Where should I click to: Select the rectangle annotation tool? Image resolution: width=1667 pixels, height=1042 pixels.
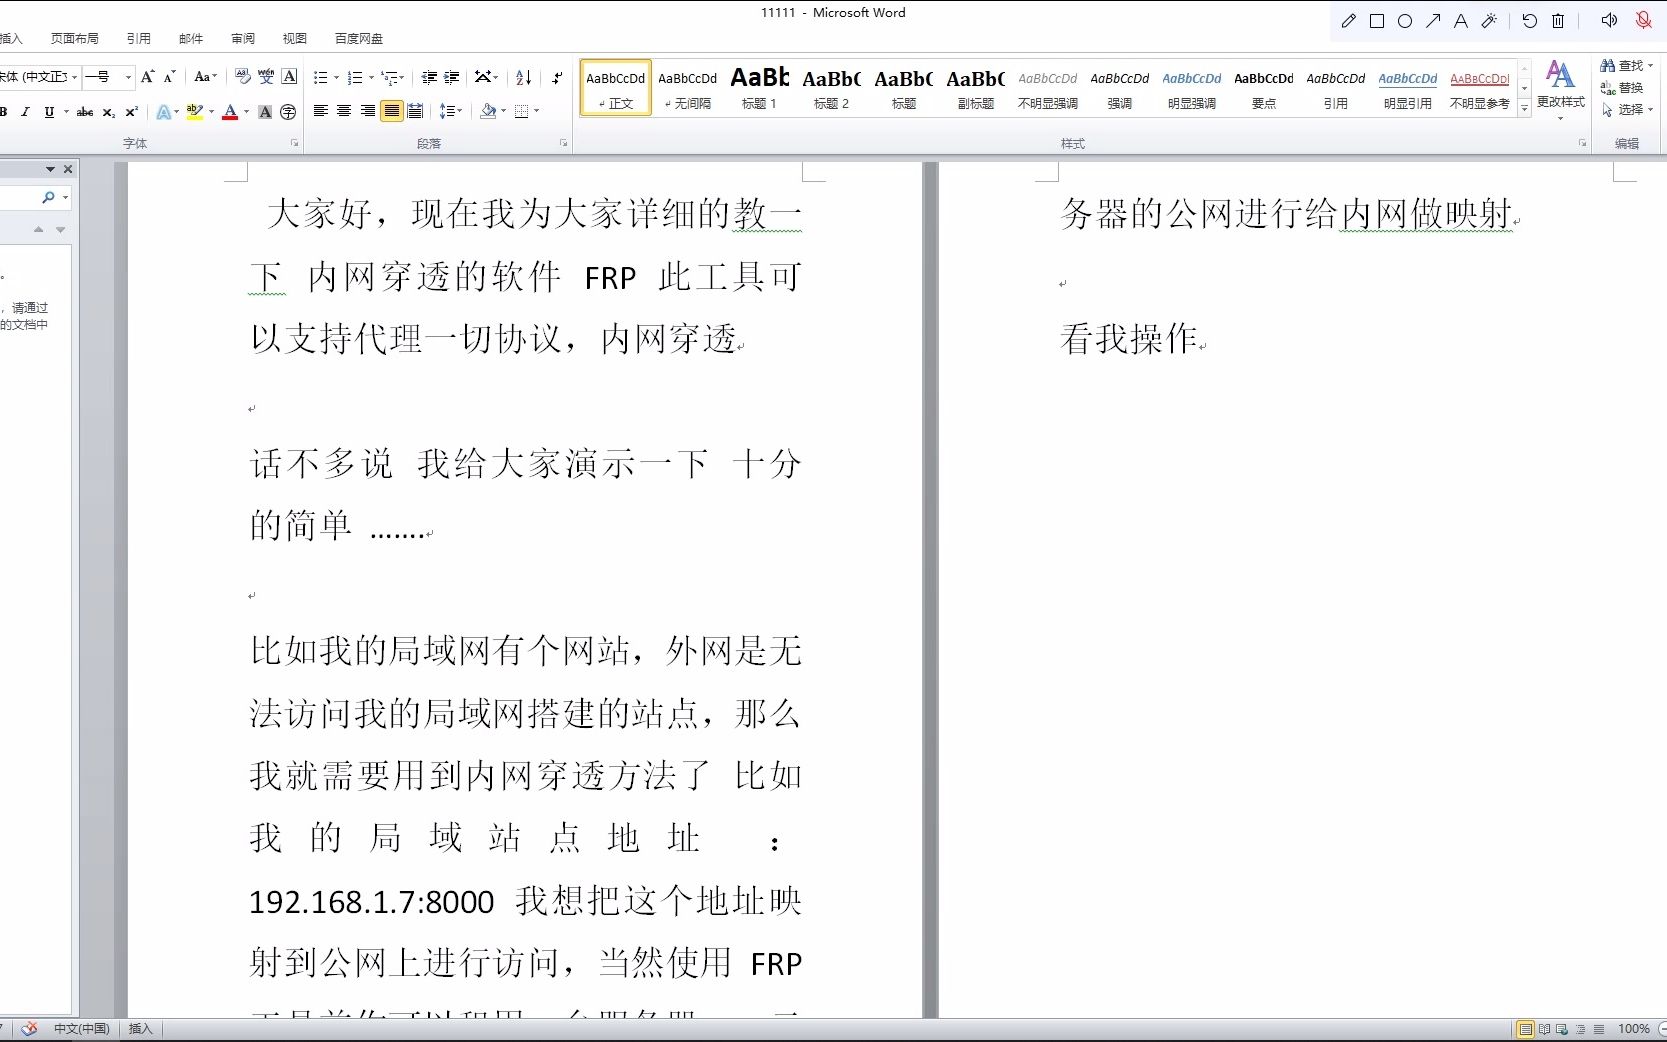click(1377, 21)
